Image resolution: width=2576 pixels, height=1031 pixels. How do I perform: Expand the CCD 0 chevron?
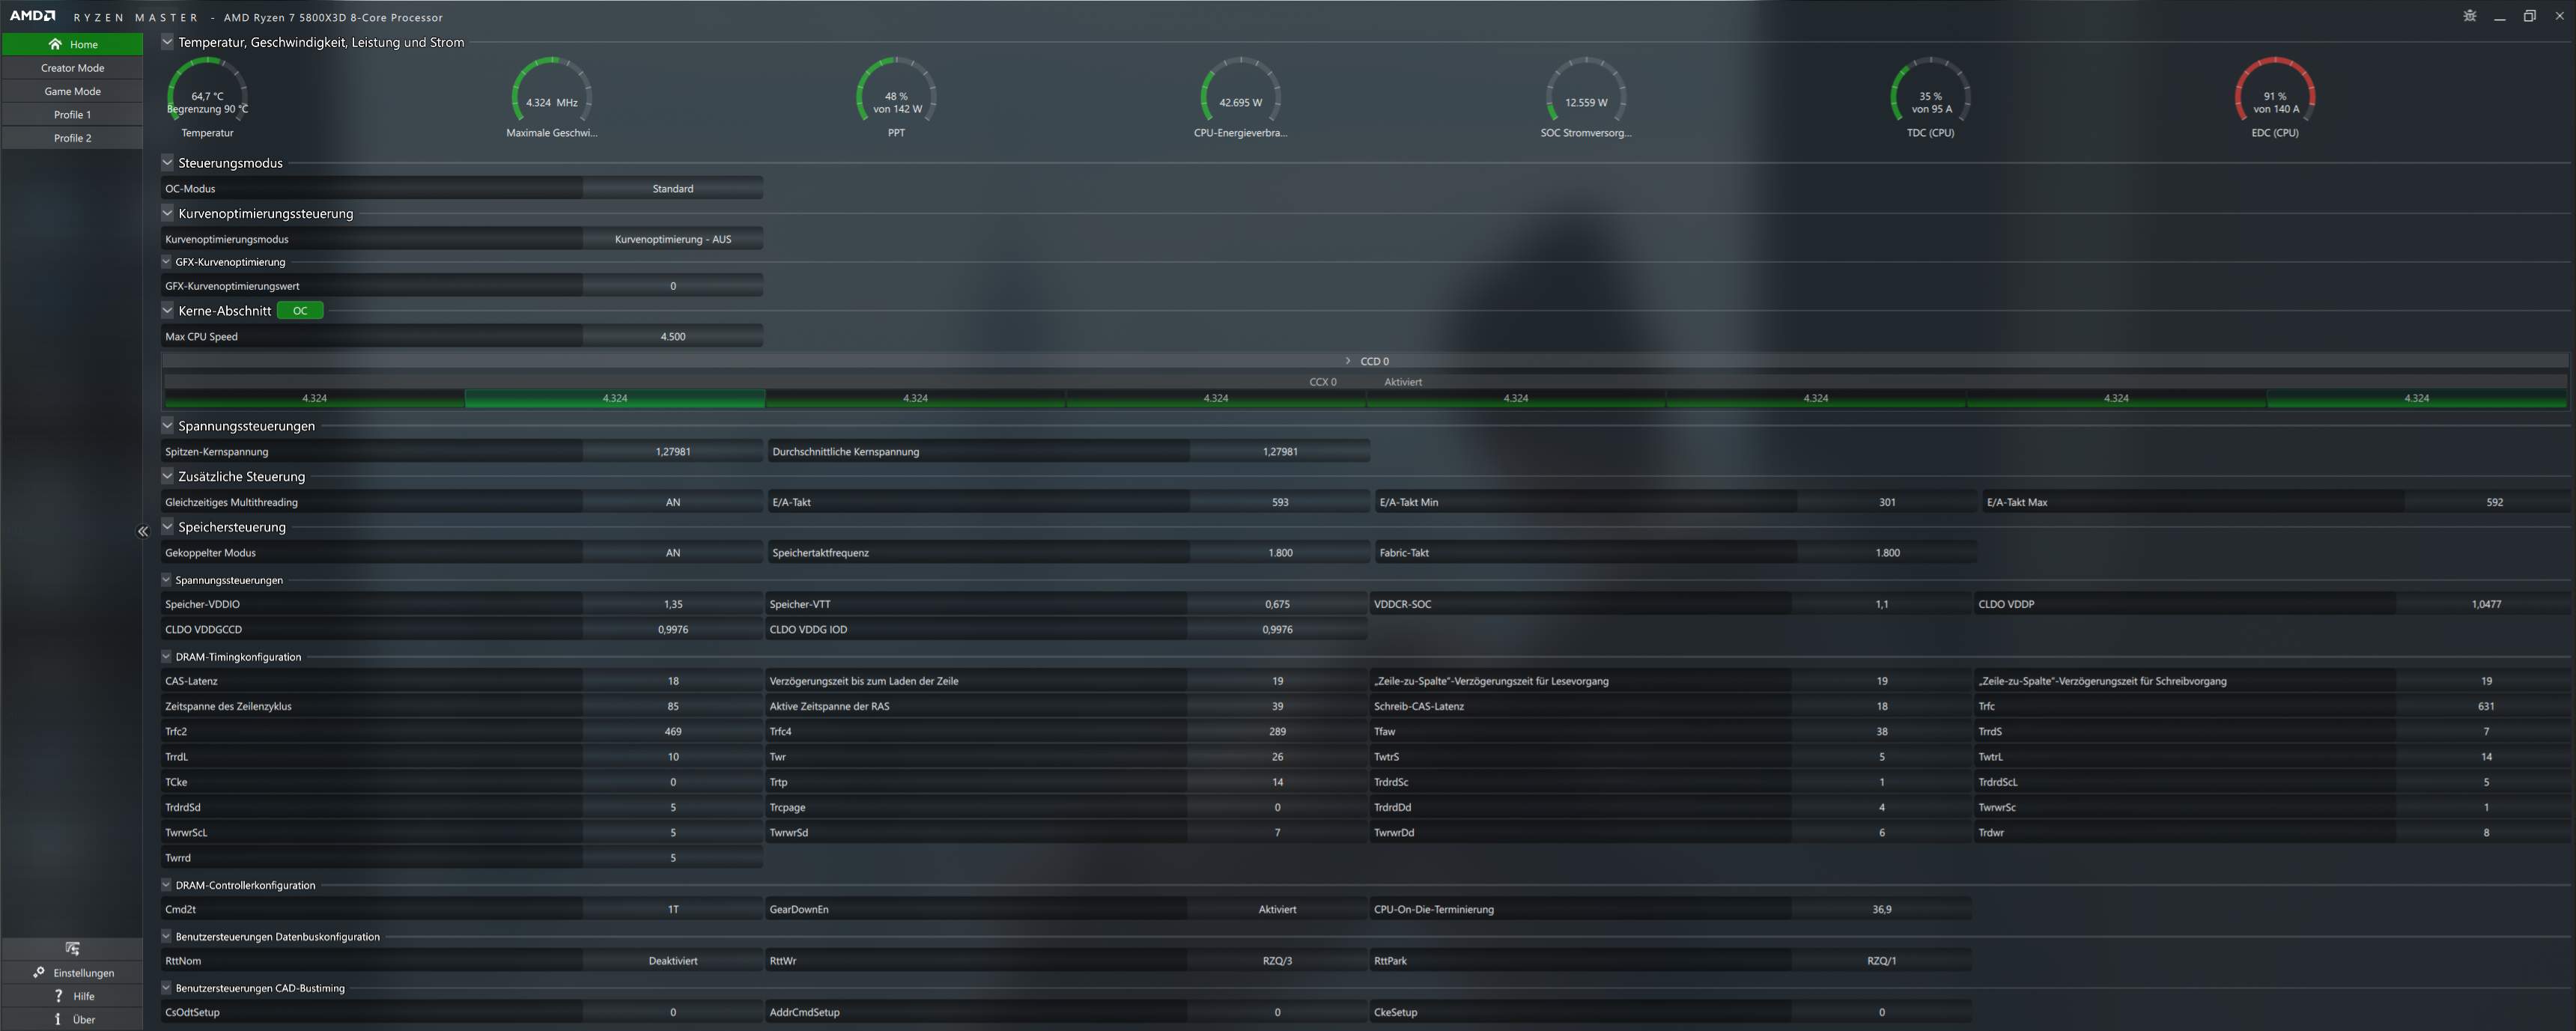click(x=1347, y=361)
